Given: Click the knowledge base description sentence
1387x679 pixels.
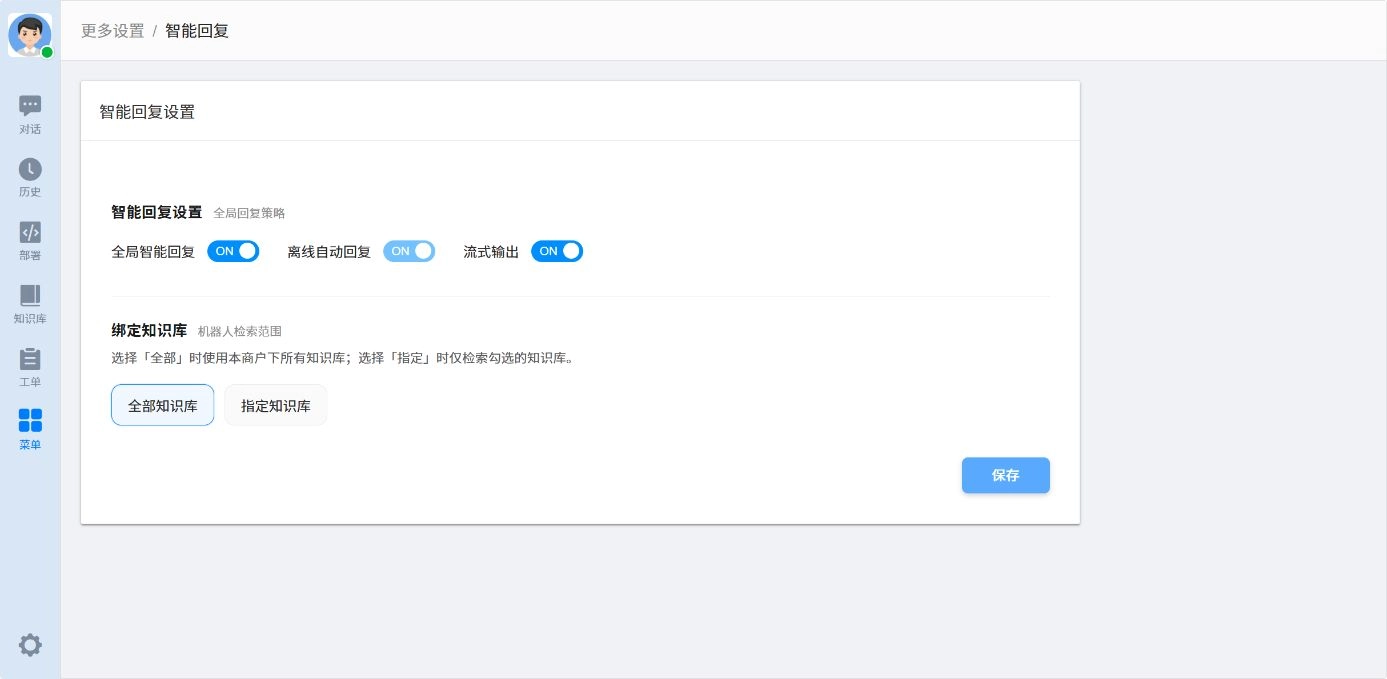Looking at the screenshot, I should click(x=344, y=358).
